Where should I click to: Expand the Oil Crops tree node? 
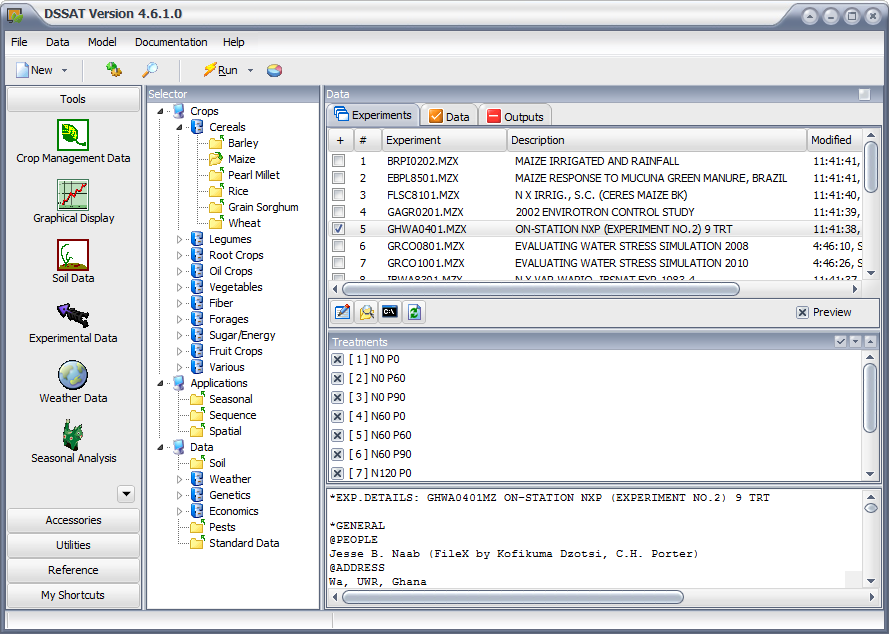click(179, 271)
